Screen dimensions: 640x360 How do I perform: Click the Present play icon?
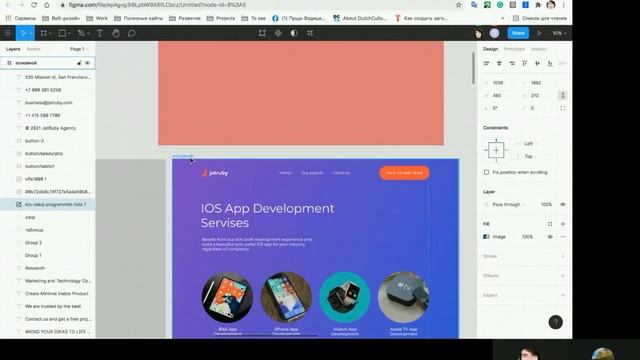[539, 33]
